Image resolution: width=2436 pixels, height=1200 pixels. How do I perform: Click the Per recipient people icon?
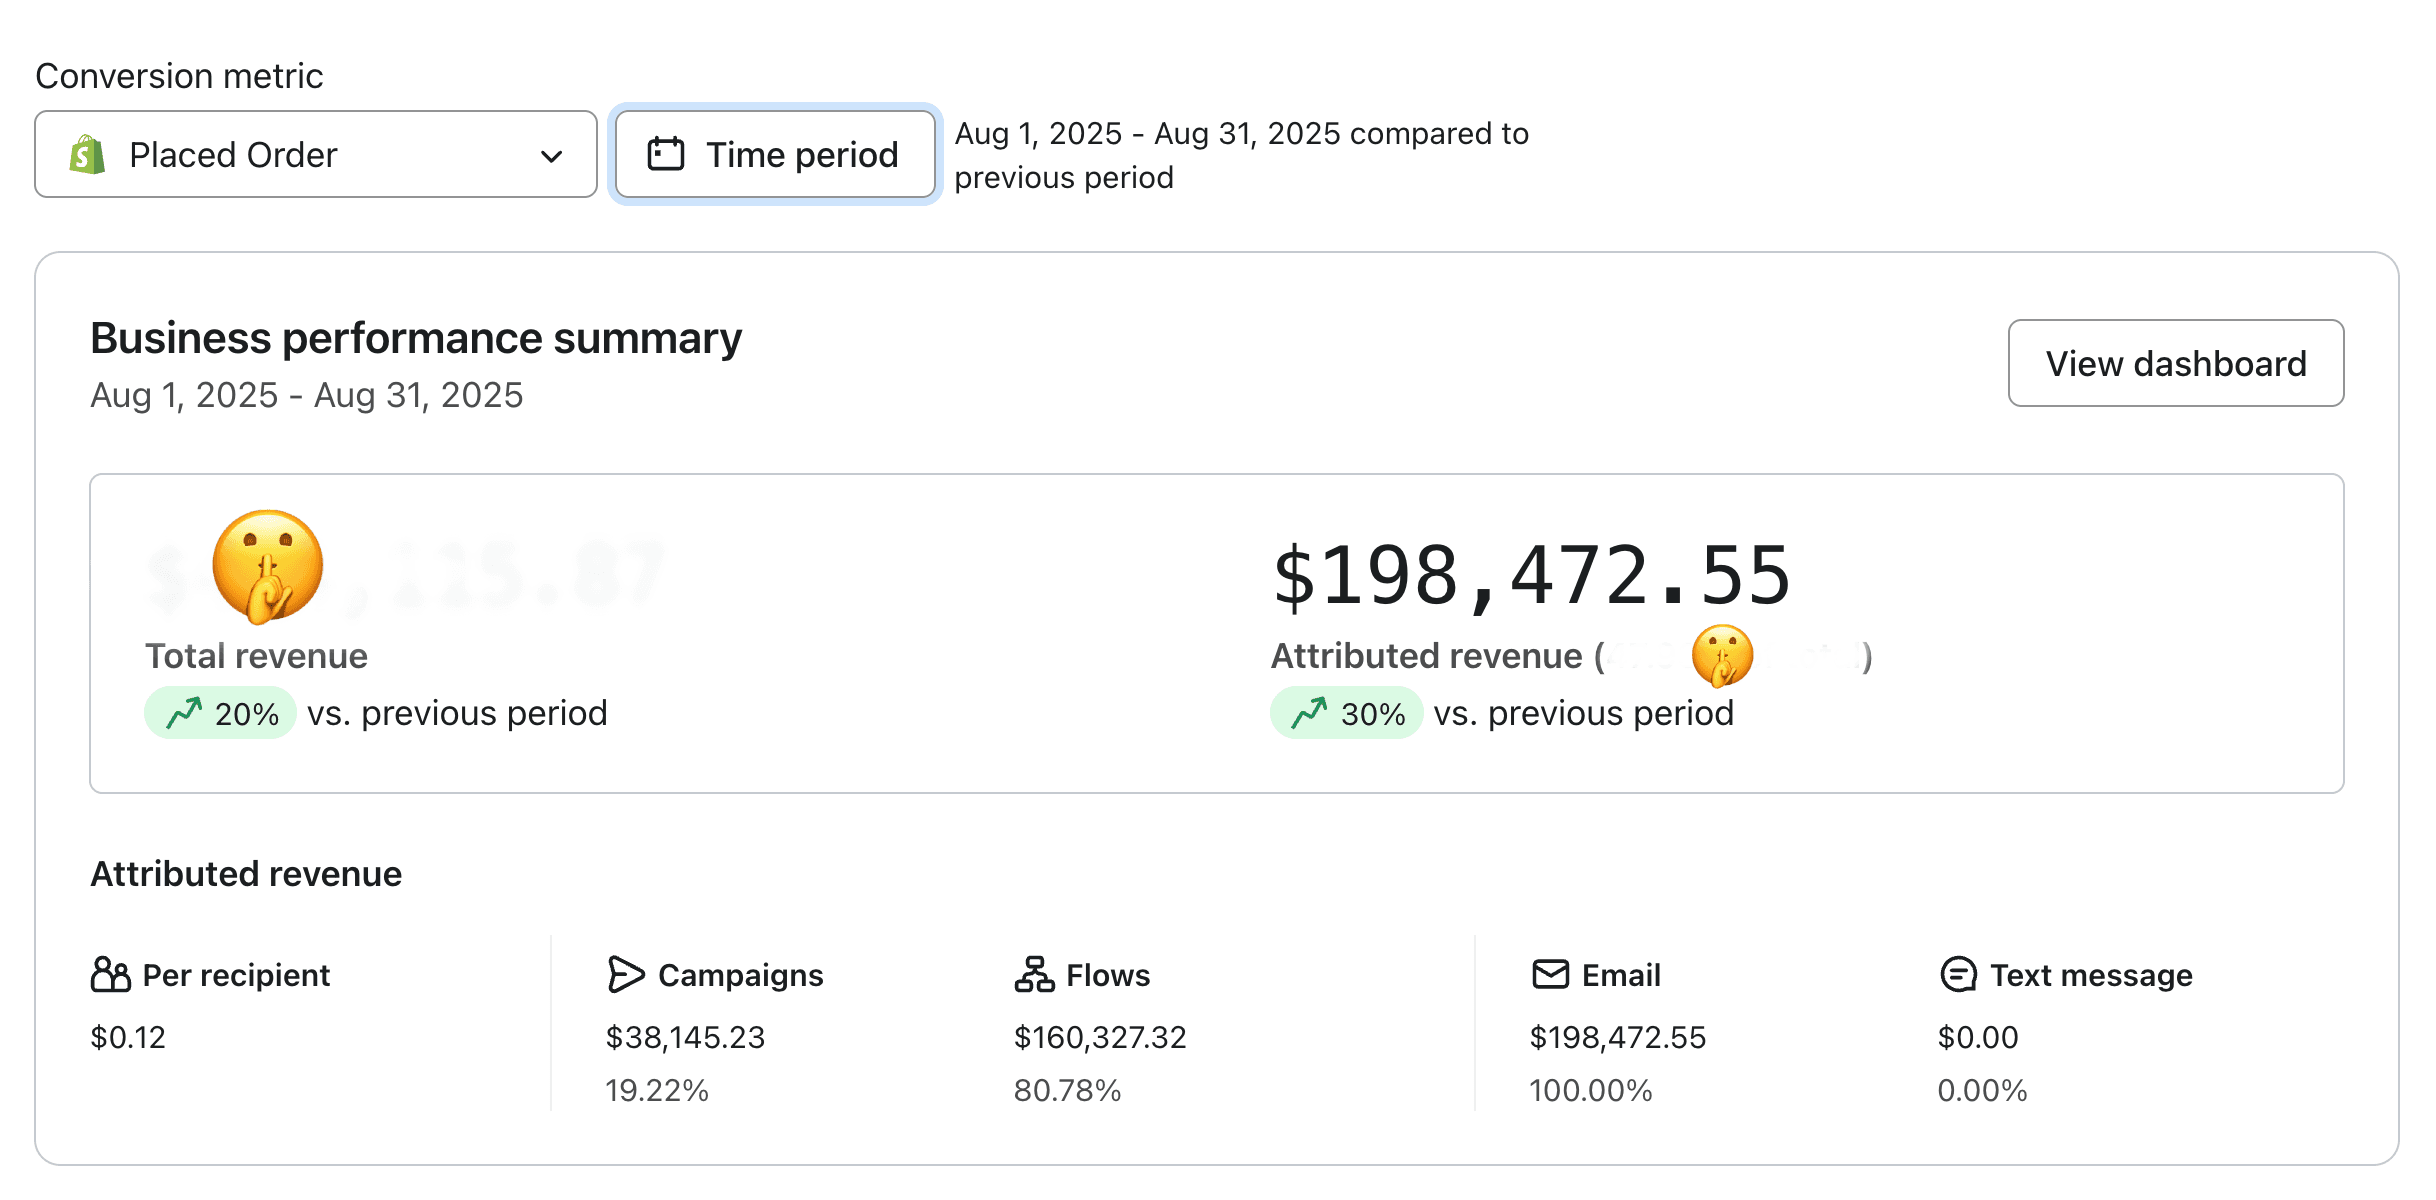tap(110, 974)
